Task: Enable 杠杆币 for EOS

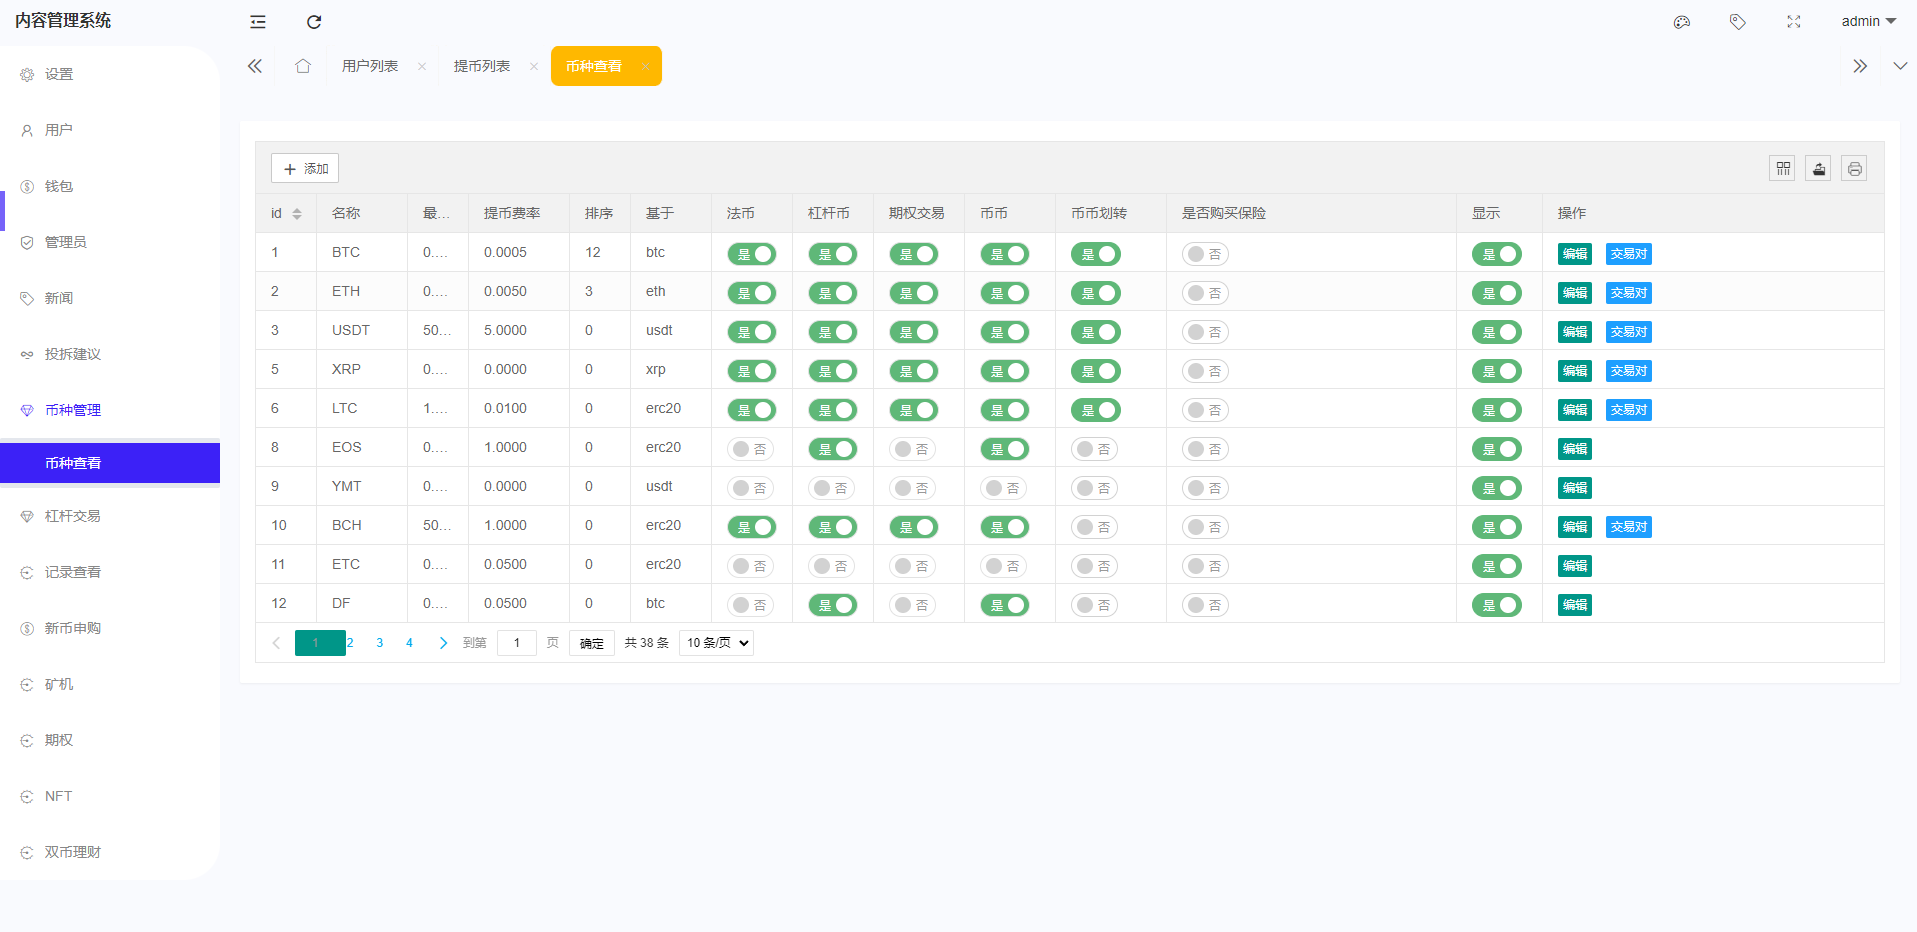Action: 833,449
